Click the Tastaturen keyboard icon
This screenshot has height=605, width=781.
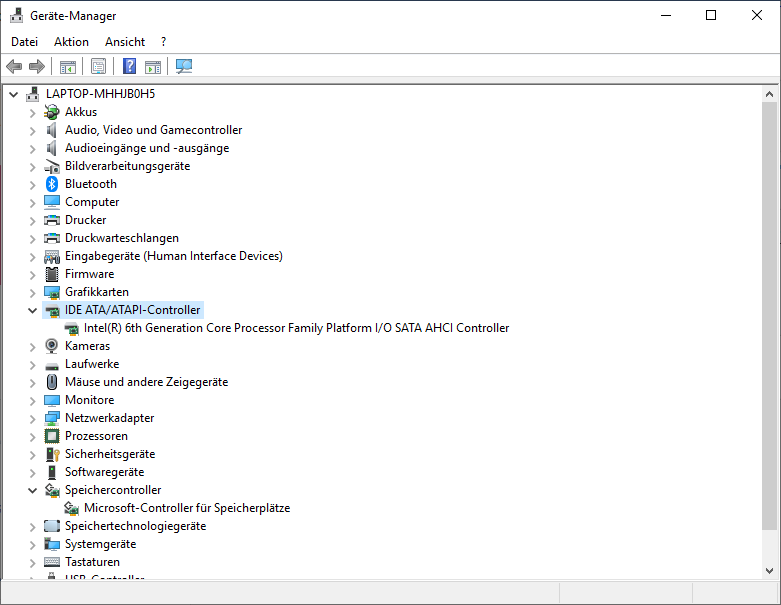[52, 562]
